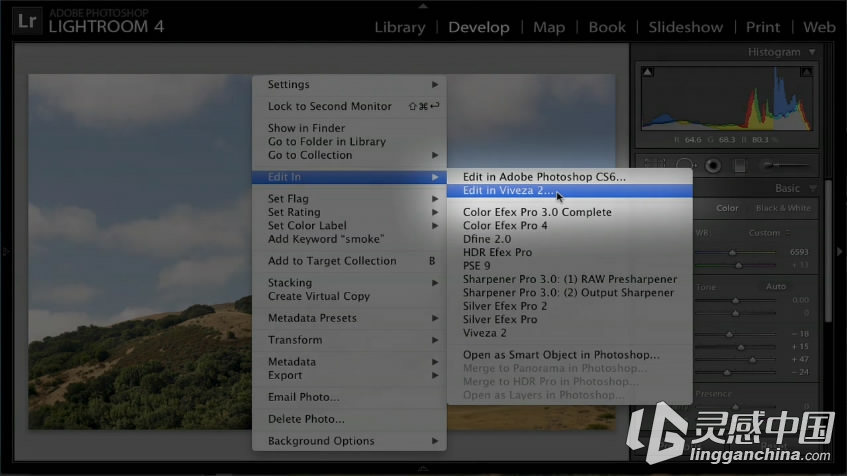Expand the Set Color Label submenu
The width and height of the screenshot is (847, 476).
point(349,225)
